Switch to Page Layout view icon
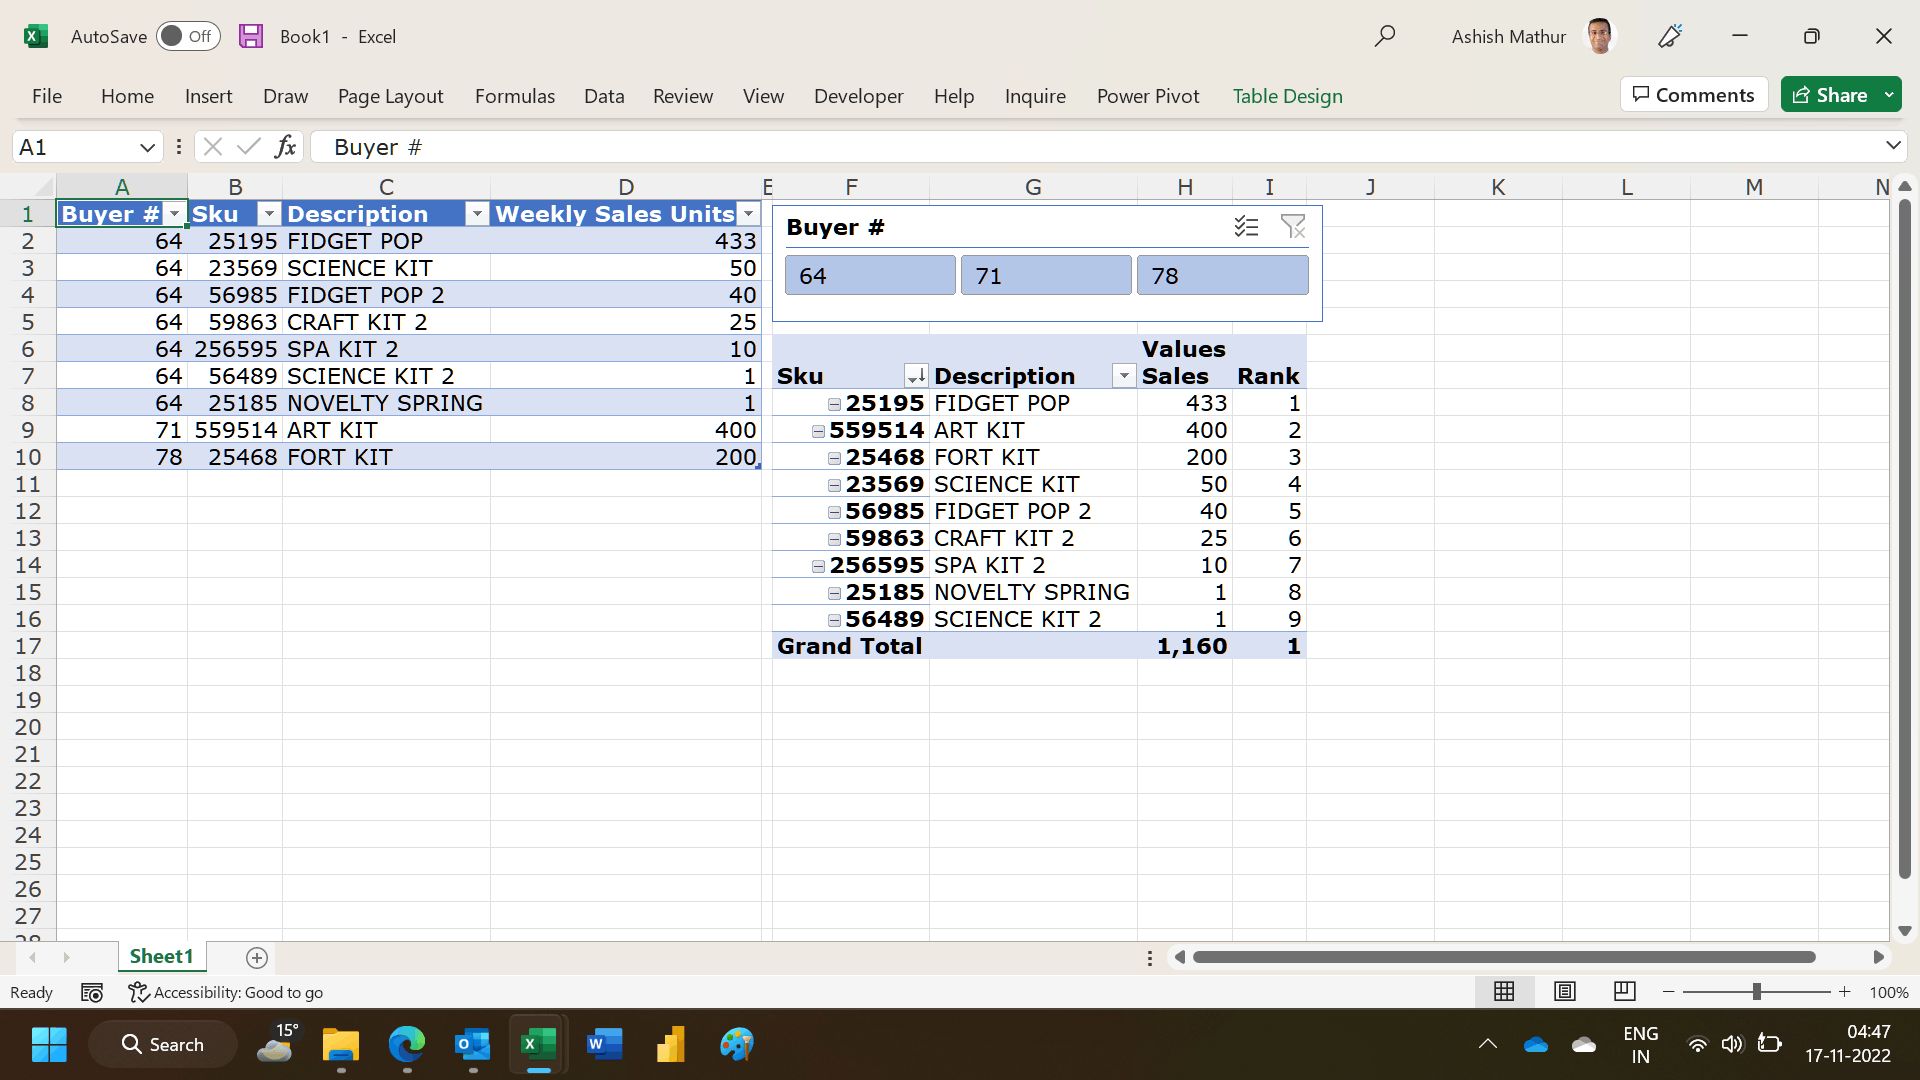 [1565, 991]
